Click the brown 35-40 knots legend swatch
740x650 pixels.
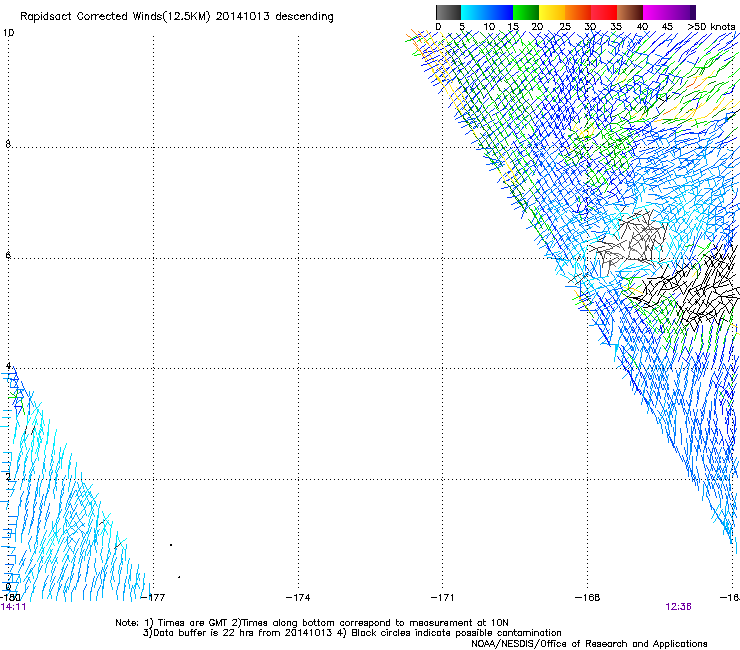630,12
